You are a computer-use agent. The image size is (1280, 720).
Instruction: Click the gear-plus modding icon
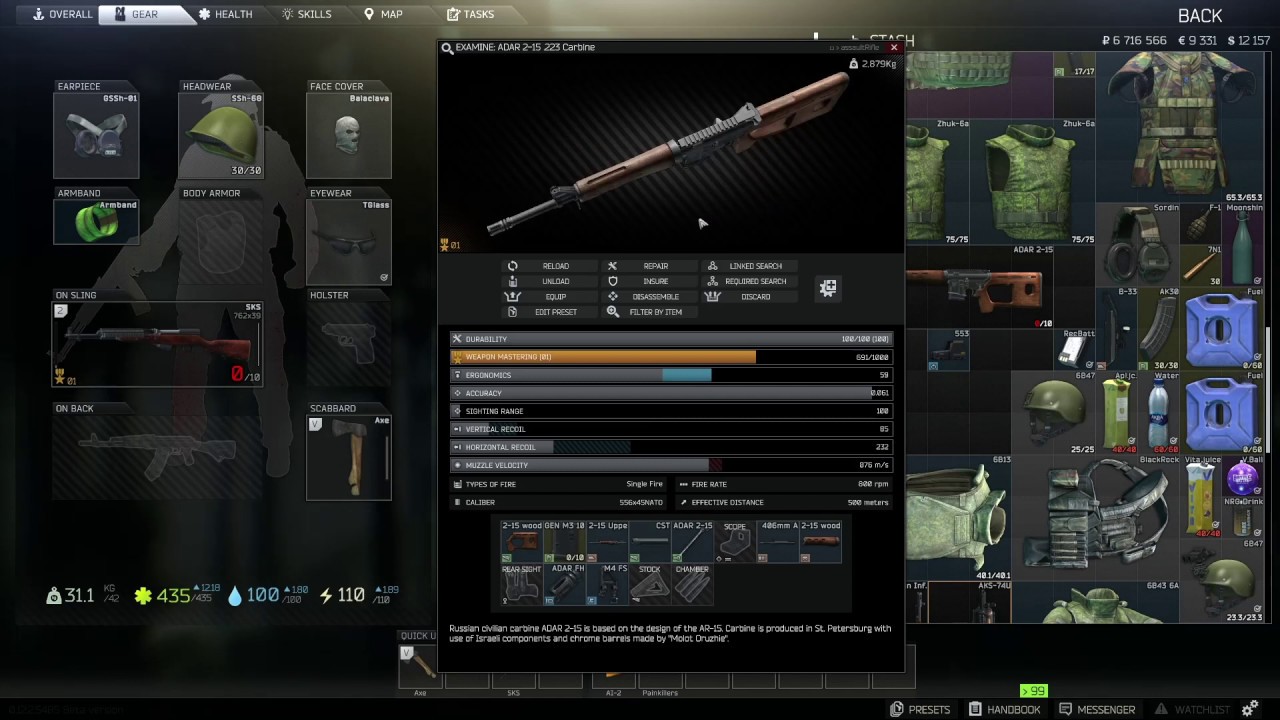pos(828,288)
